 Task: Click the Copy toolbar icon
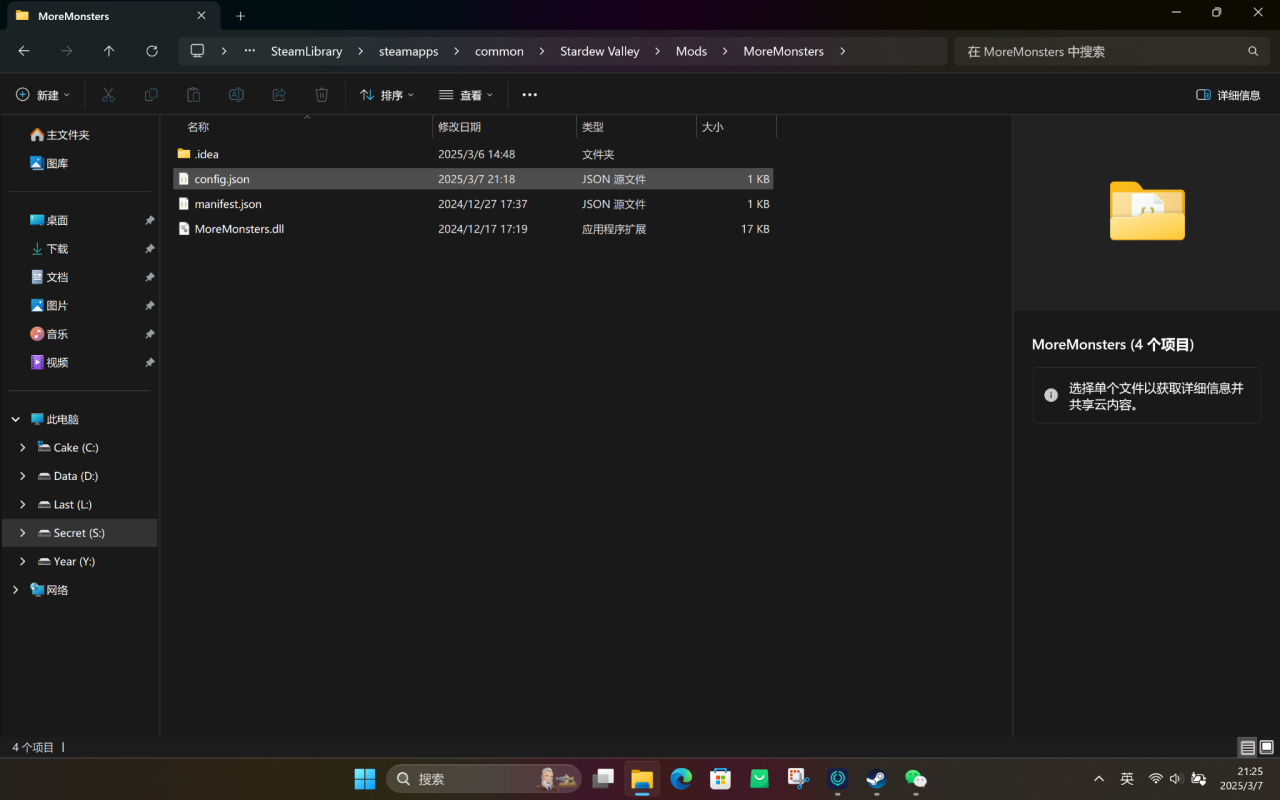(x=151, y=95)
